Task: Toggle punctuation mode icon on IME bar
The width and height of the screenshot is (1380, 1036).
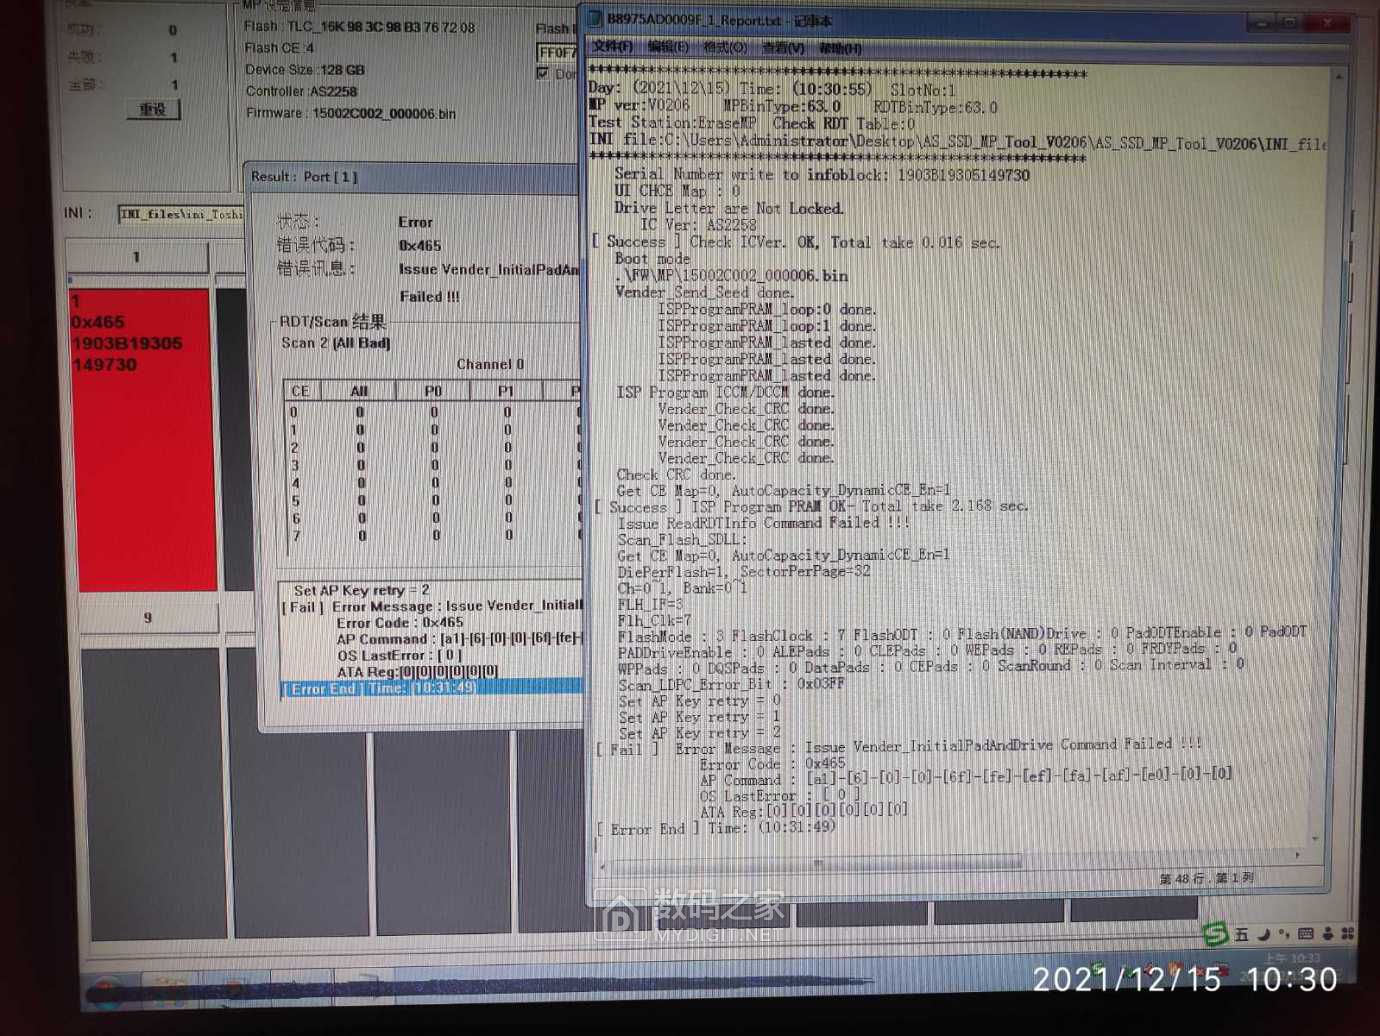Action: (x=1284, y=934)
